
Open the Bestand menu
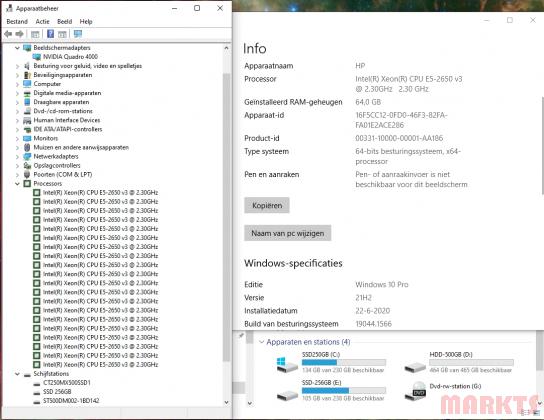click(17, 22)
